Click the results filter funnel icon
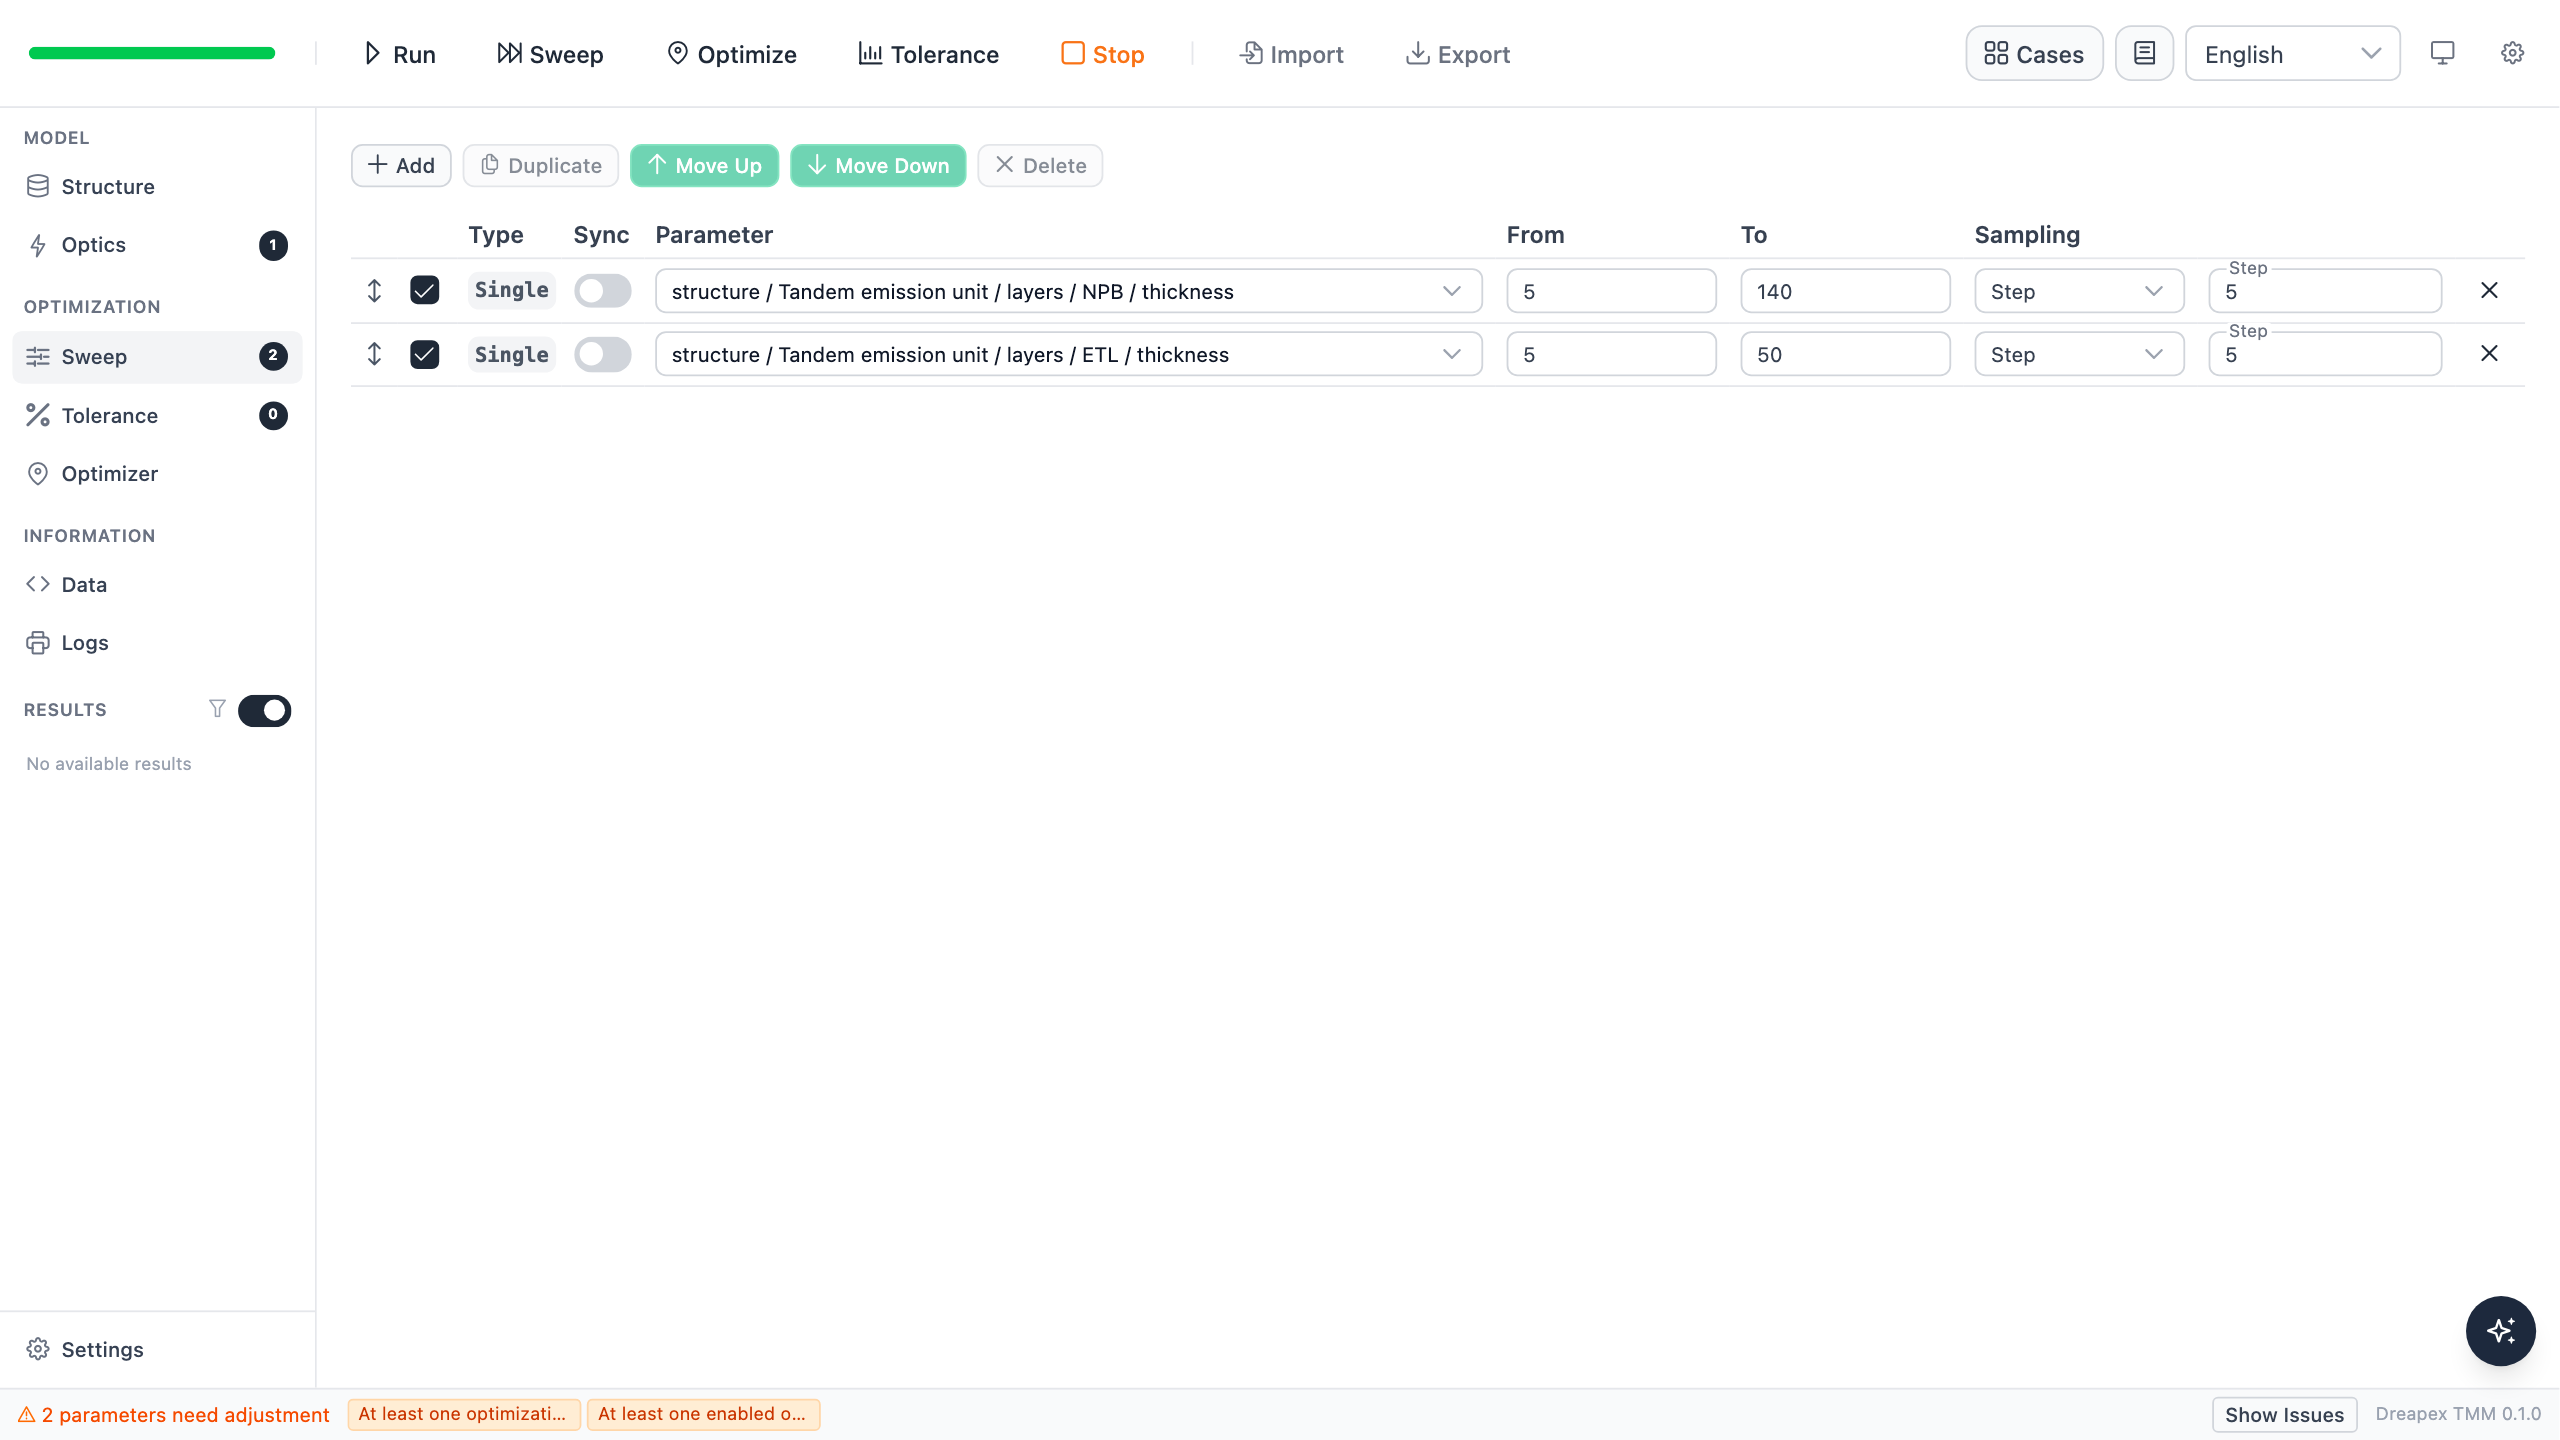Screen dimensions: 2560x1440 click(217, 709)
